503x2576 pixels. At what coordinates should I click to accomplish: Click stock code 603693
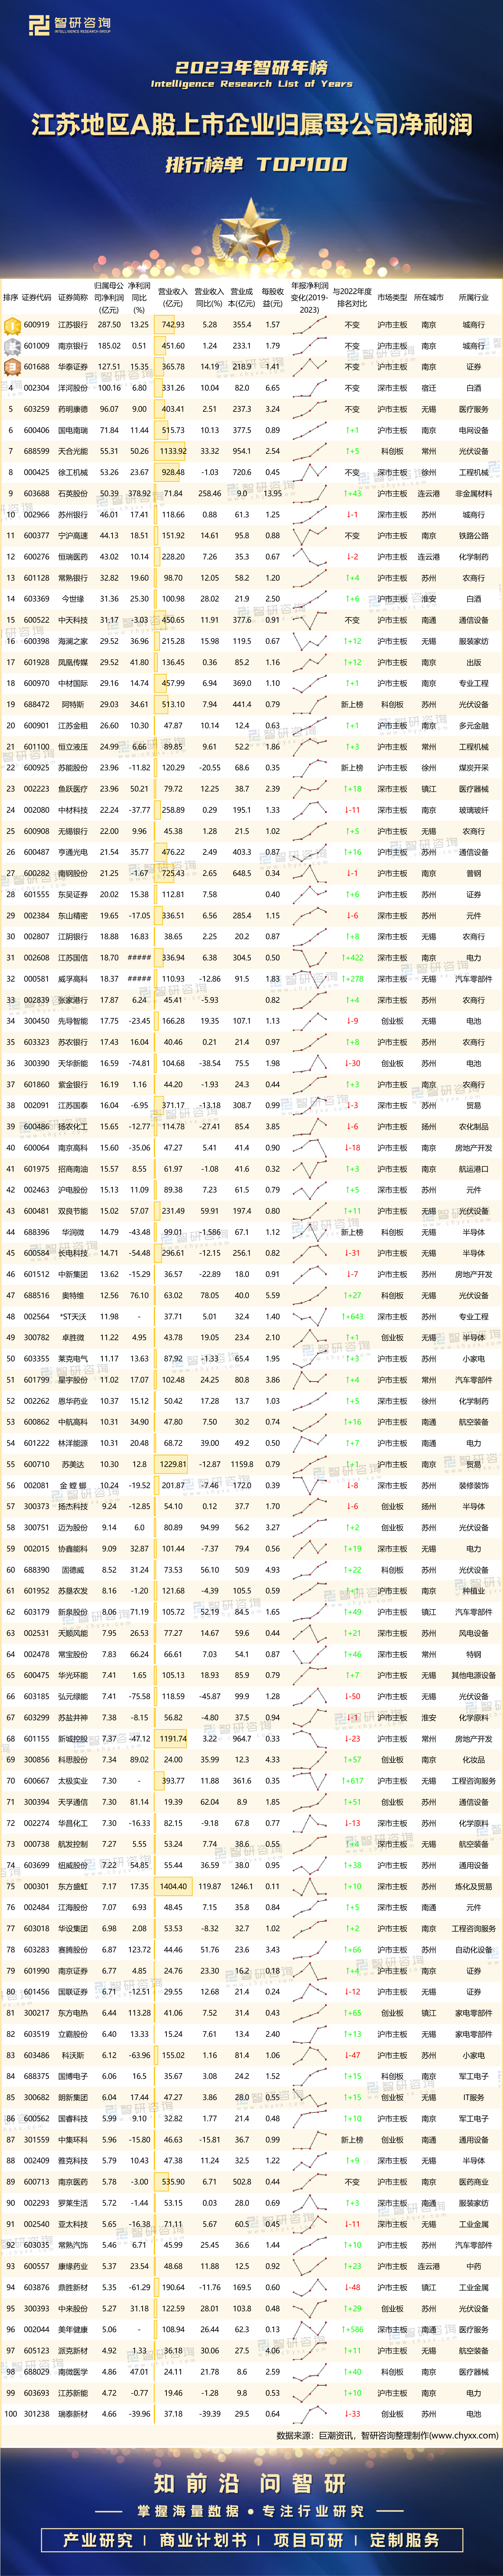click(37, 2393)
